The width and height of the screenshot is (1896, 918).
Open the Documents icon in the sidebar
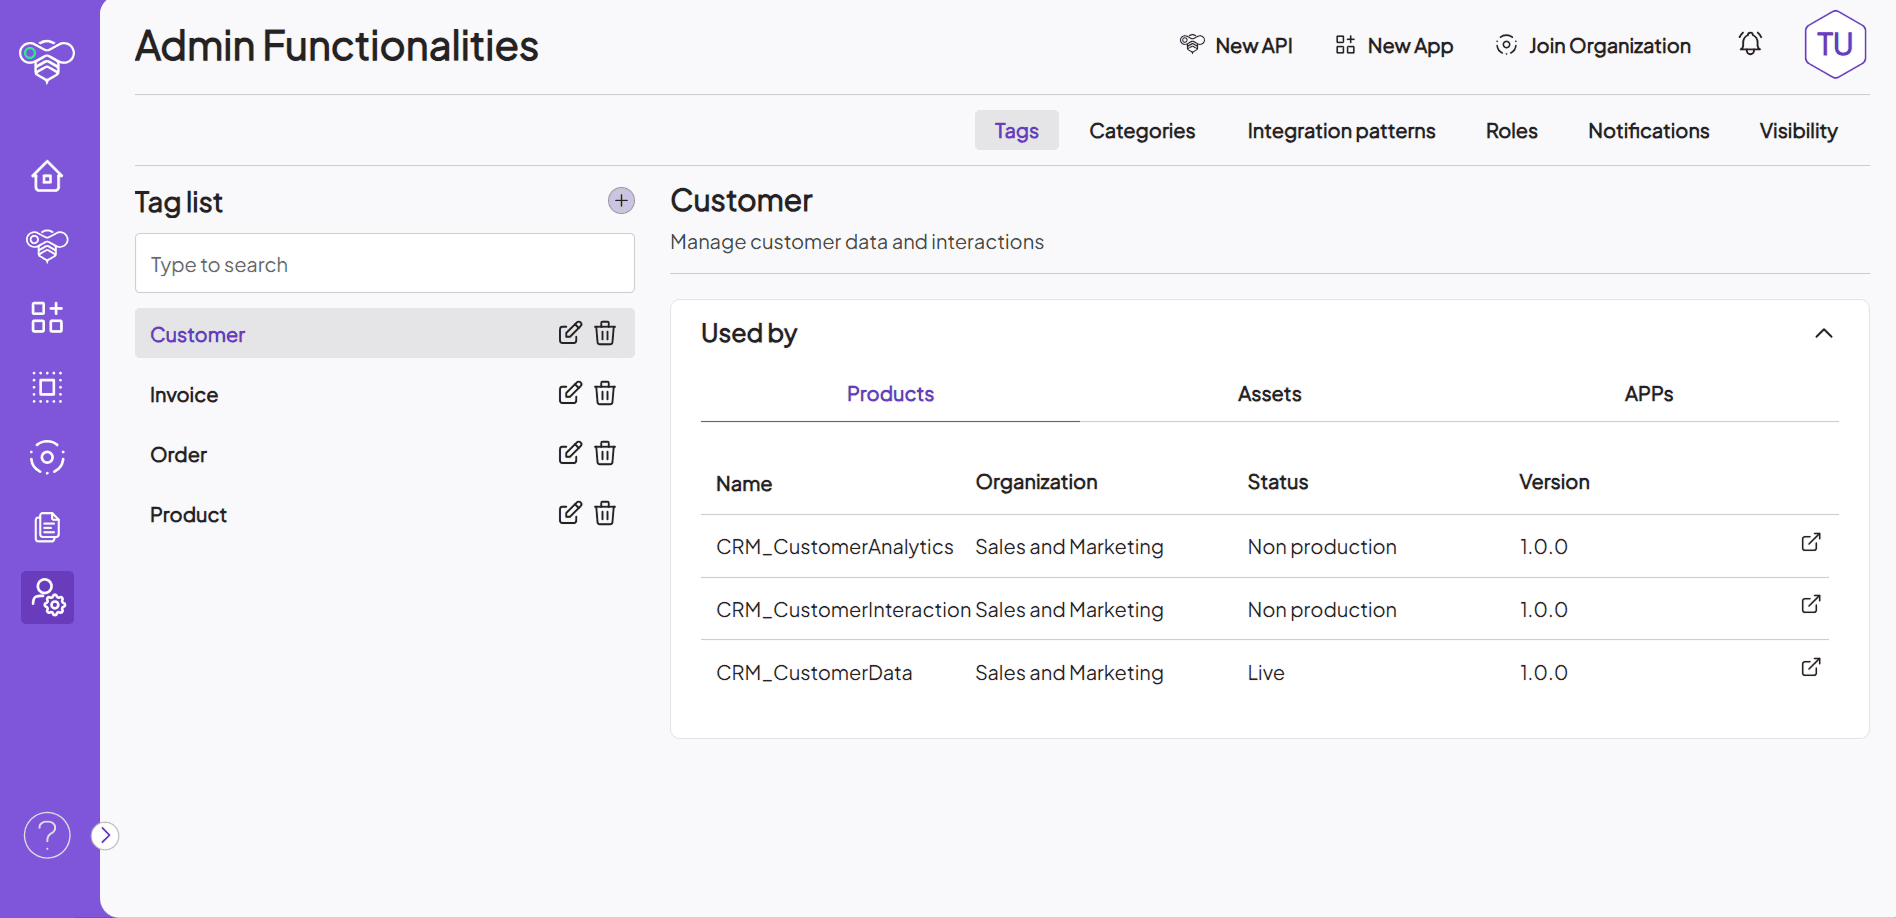(x=46, y=527)
